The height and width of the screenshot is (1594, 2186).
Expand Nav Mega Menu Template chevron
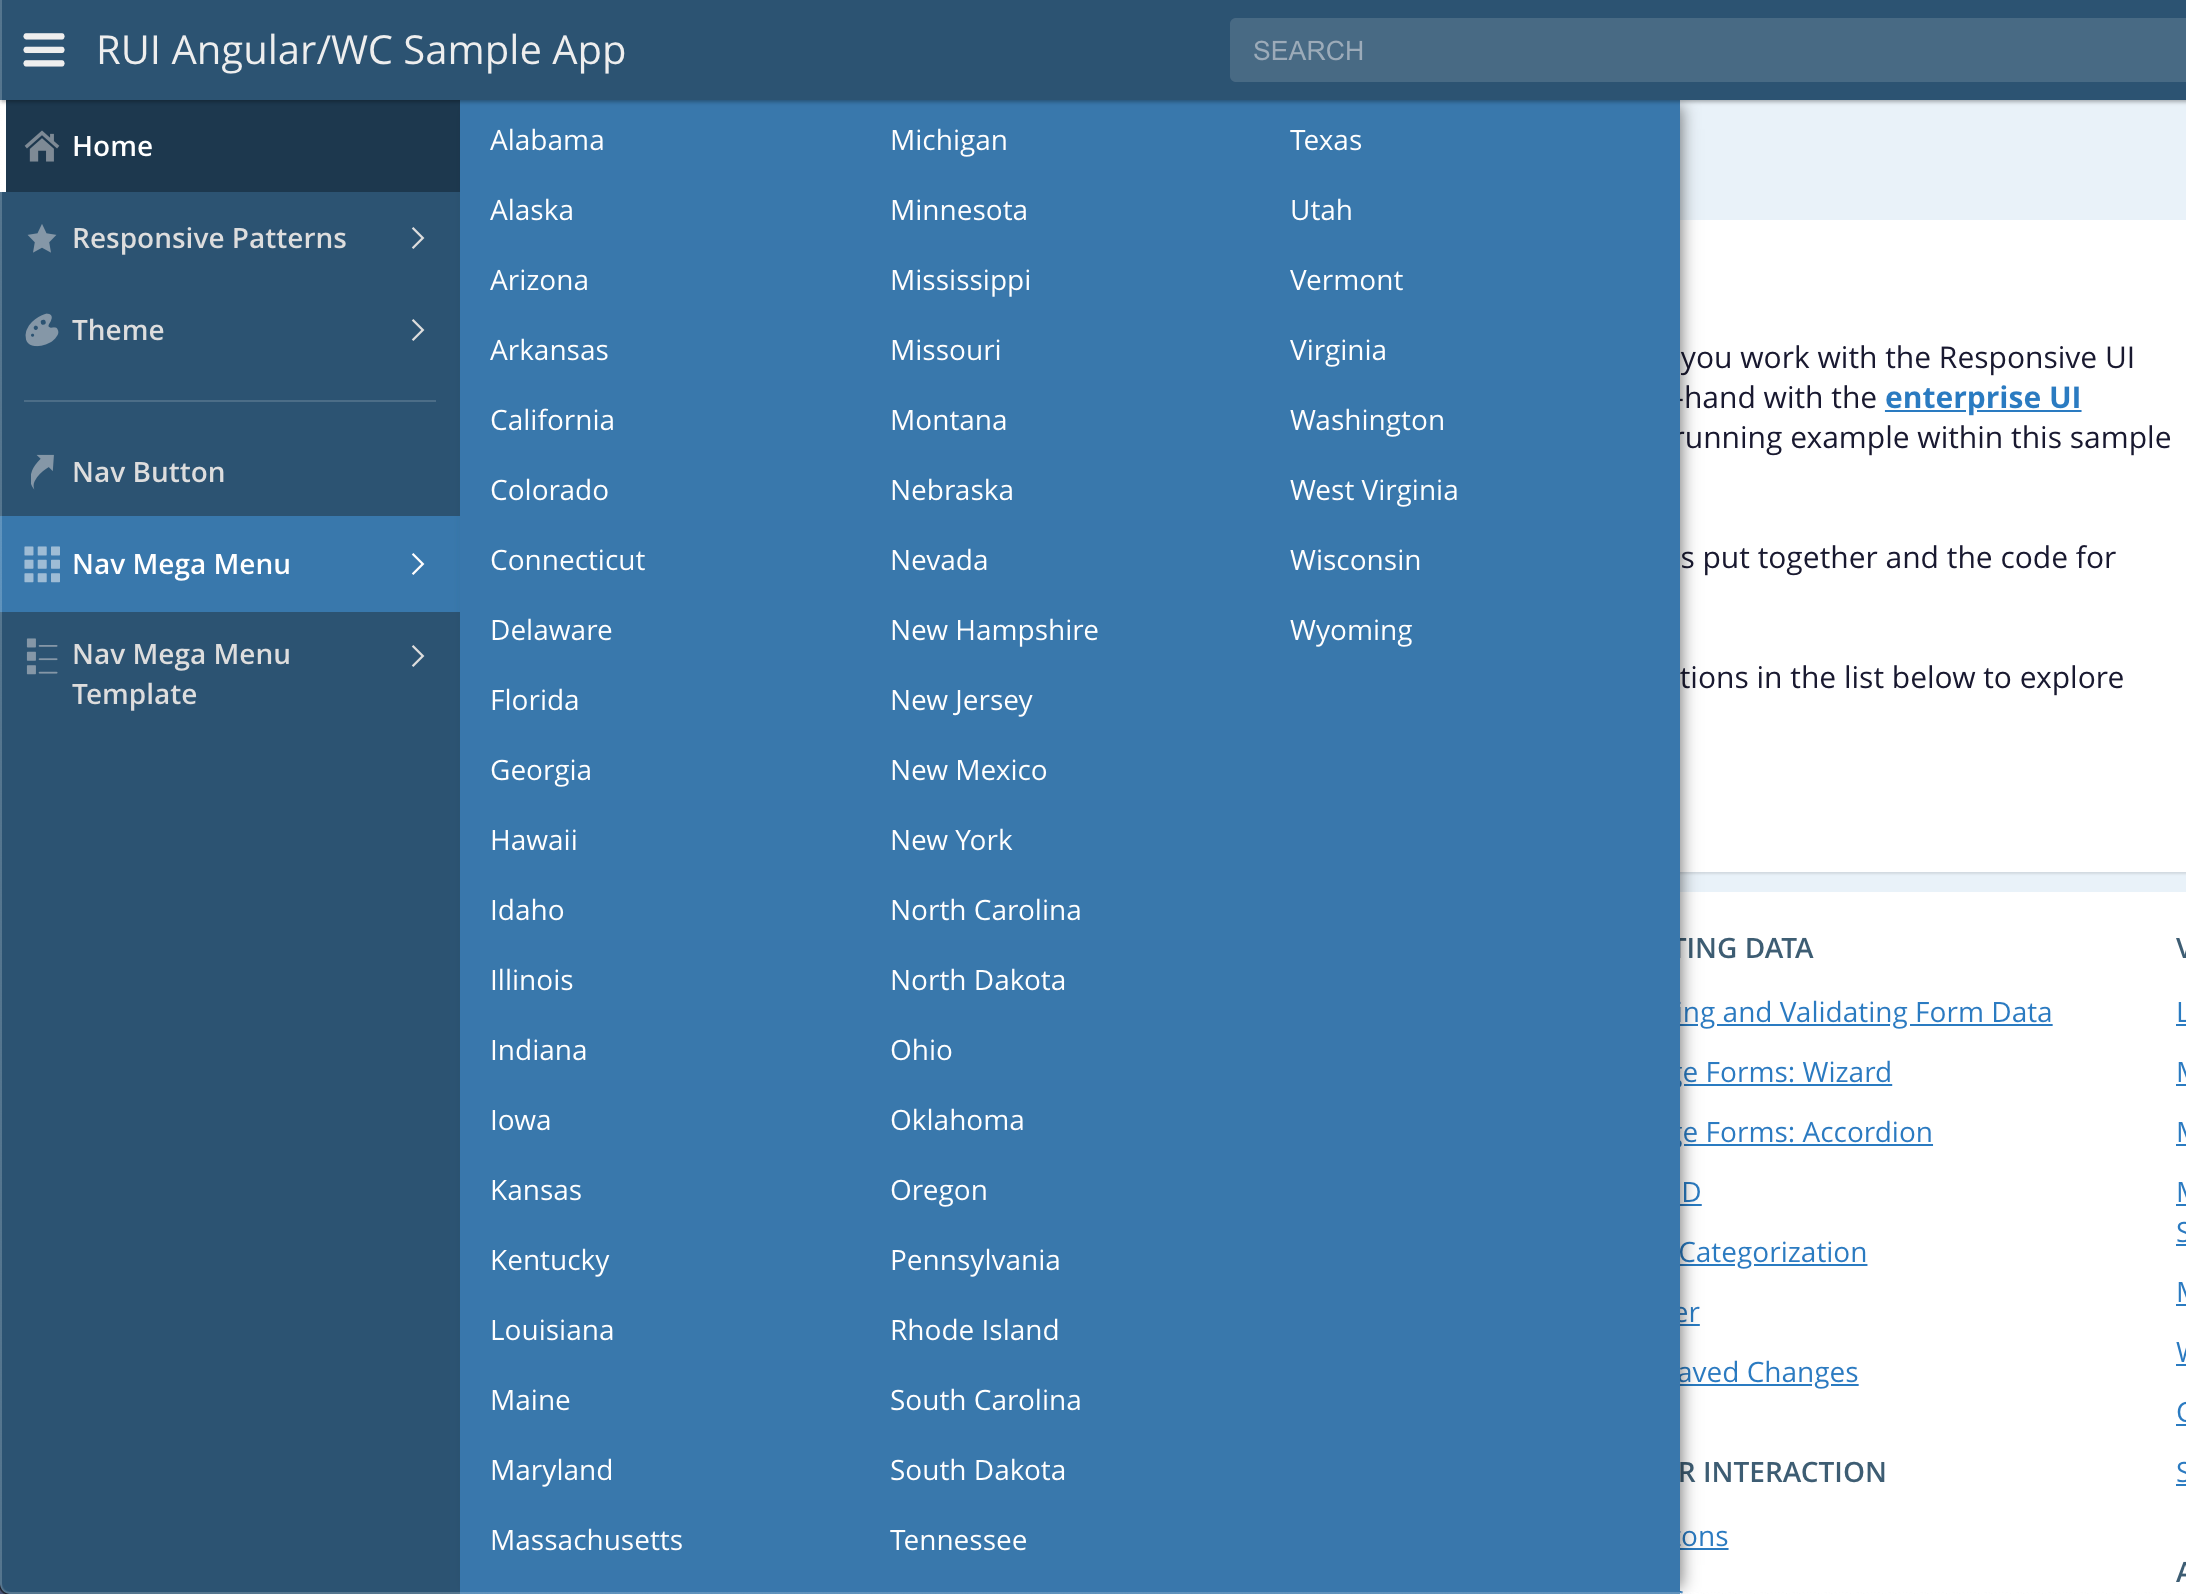(418, 656)
